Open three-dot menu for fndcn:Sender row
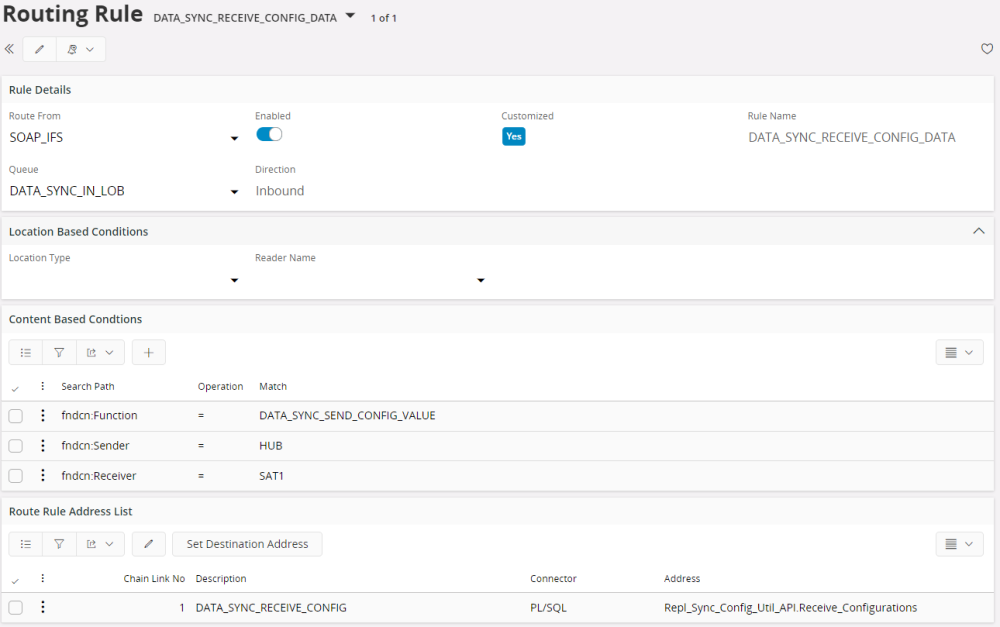Viewport: 1000px width, 627px height. pos(42,446)
